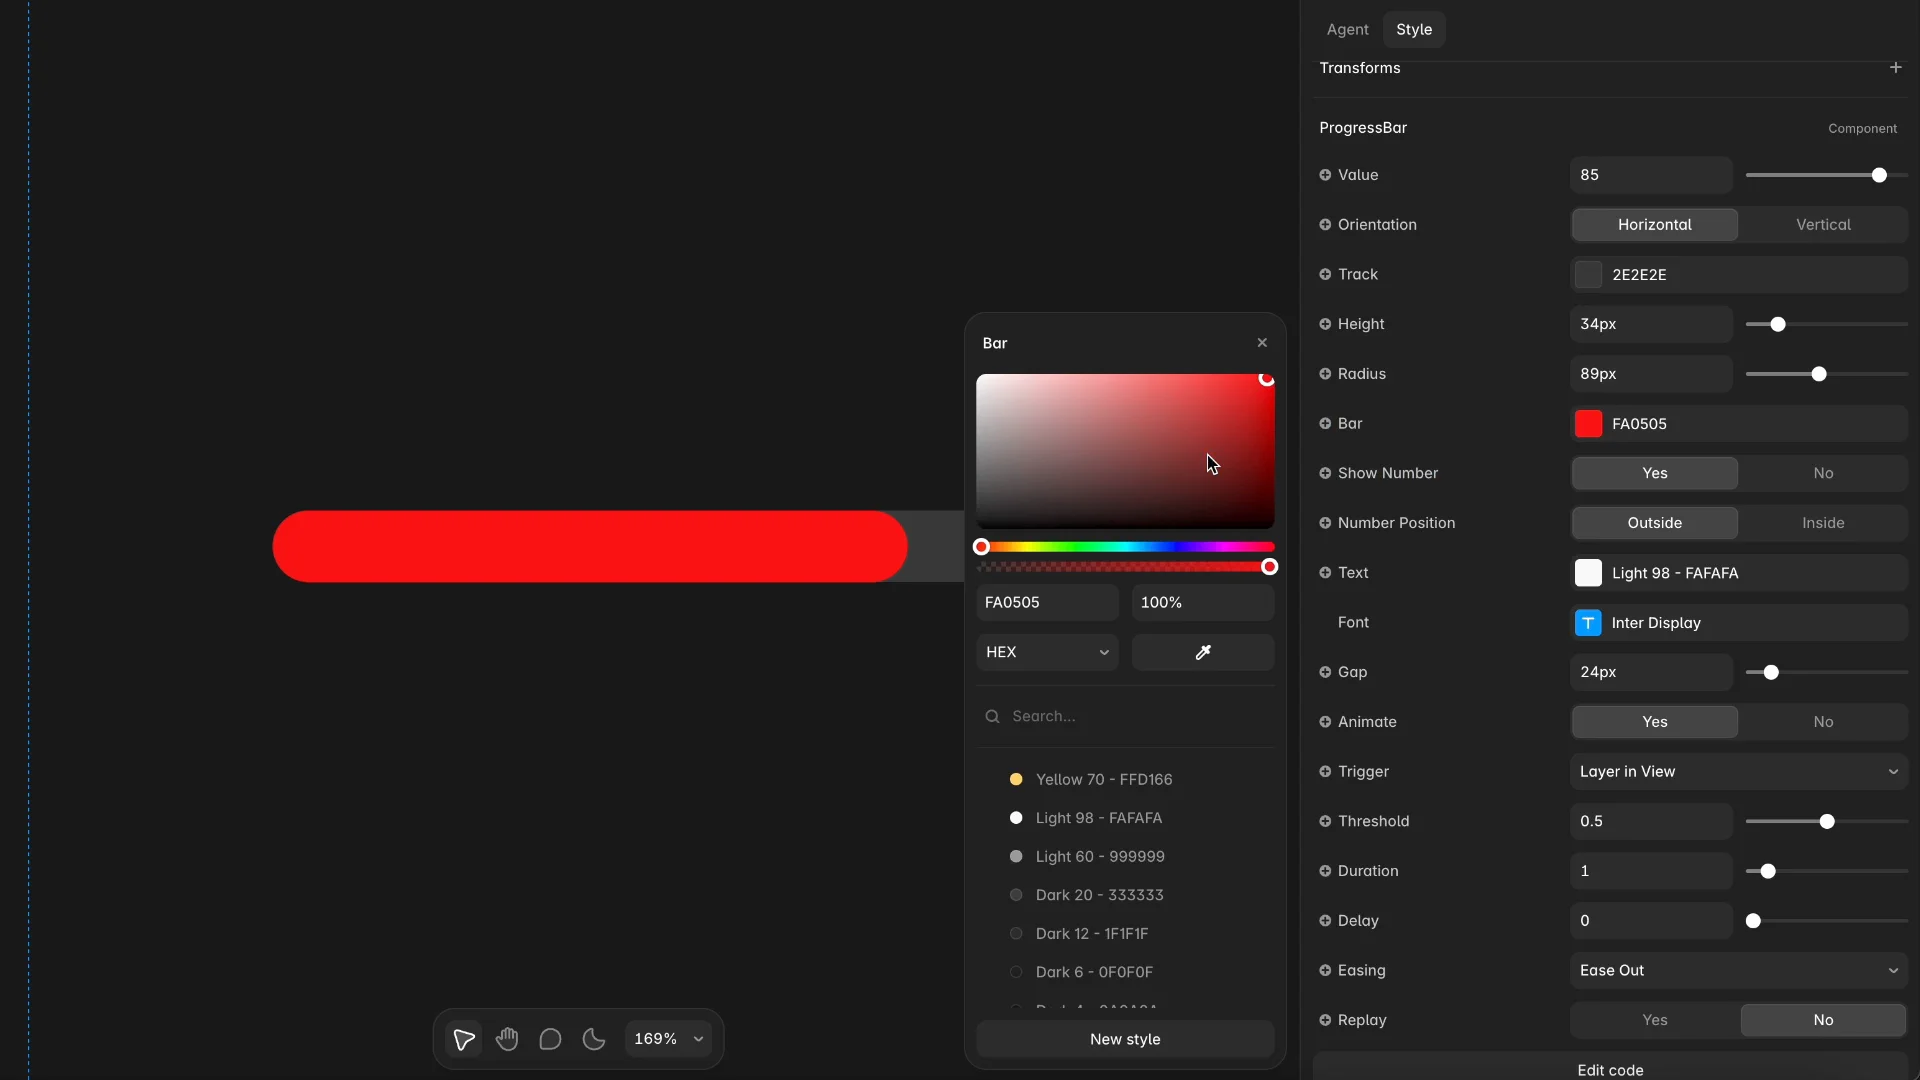Click the plus icon beside Easing
Viewport: 1920px width, 1080px height.
(1325, 970)
